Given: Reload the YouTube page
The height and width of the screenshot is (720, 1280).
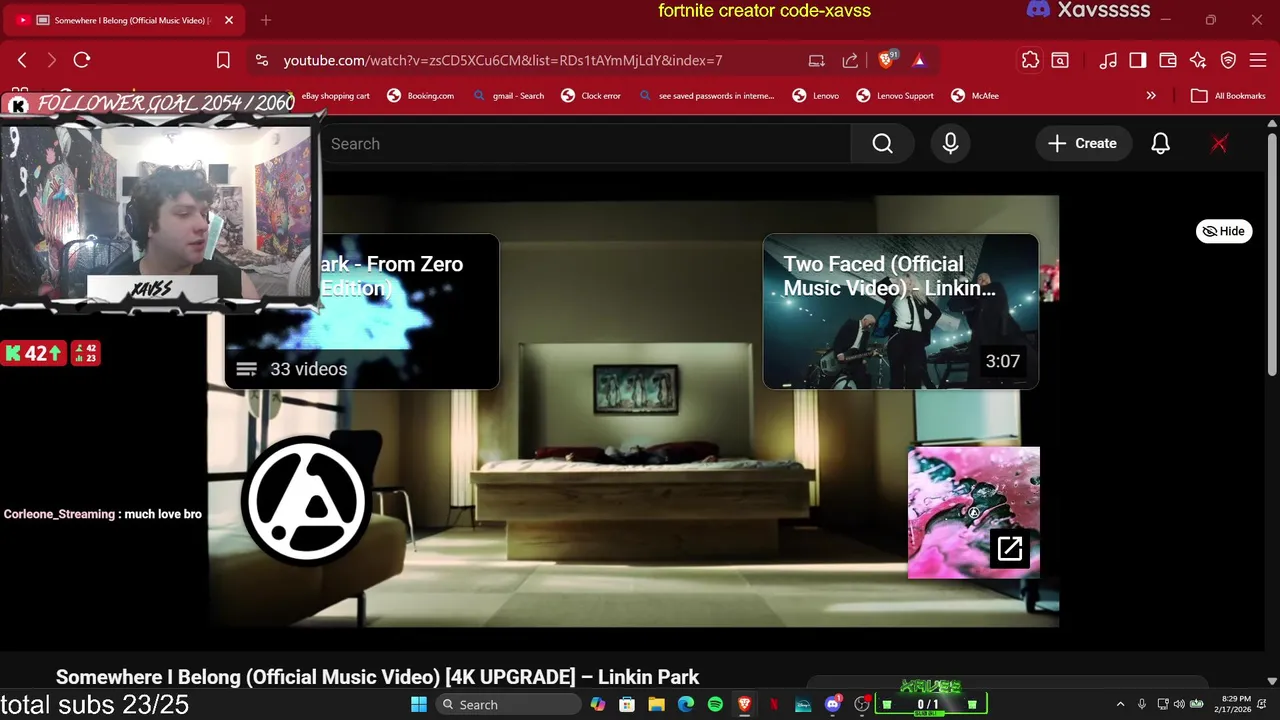Looking at the screenshot, I should [82, 60].
